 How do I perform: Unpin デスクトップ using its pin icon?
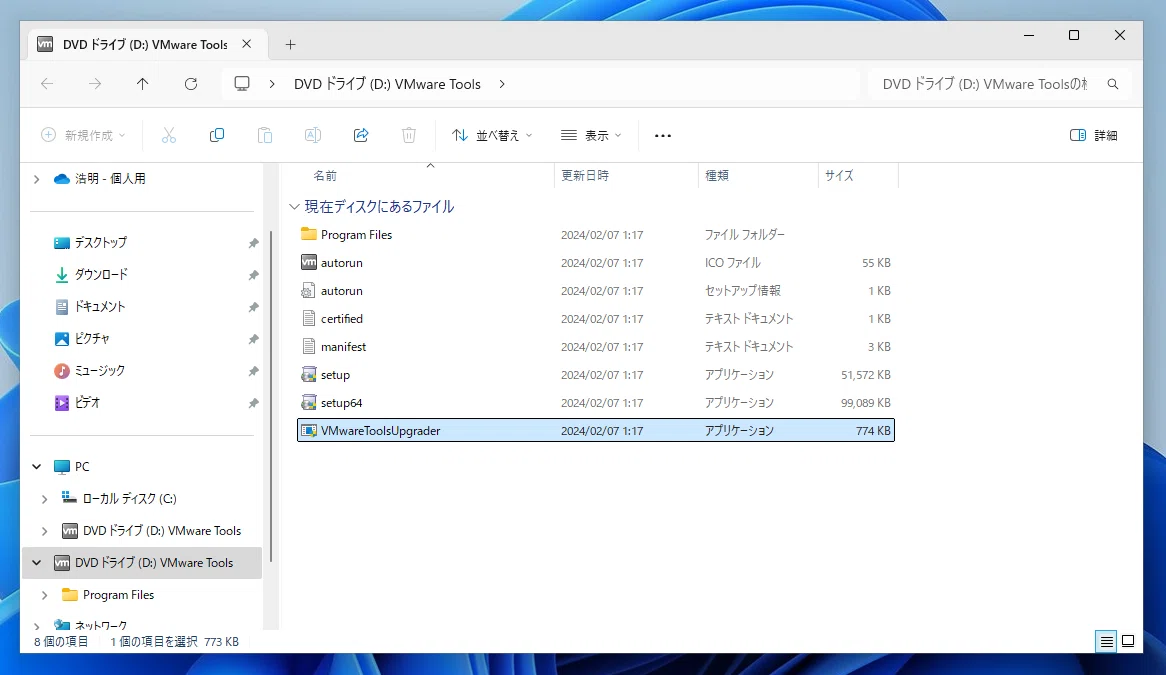[x=253, y=243]
